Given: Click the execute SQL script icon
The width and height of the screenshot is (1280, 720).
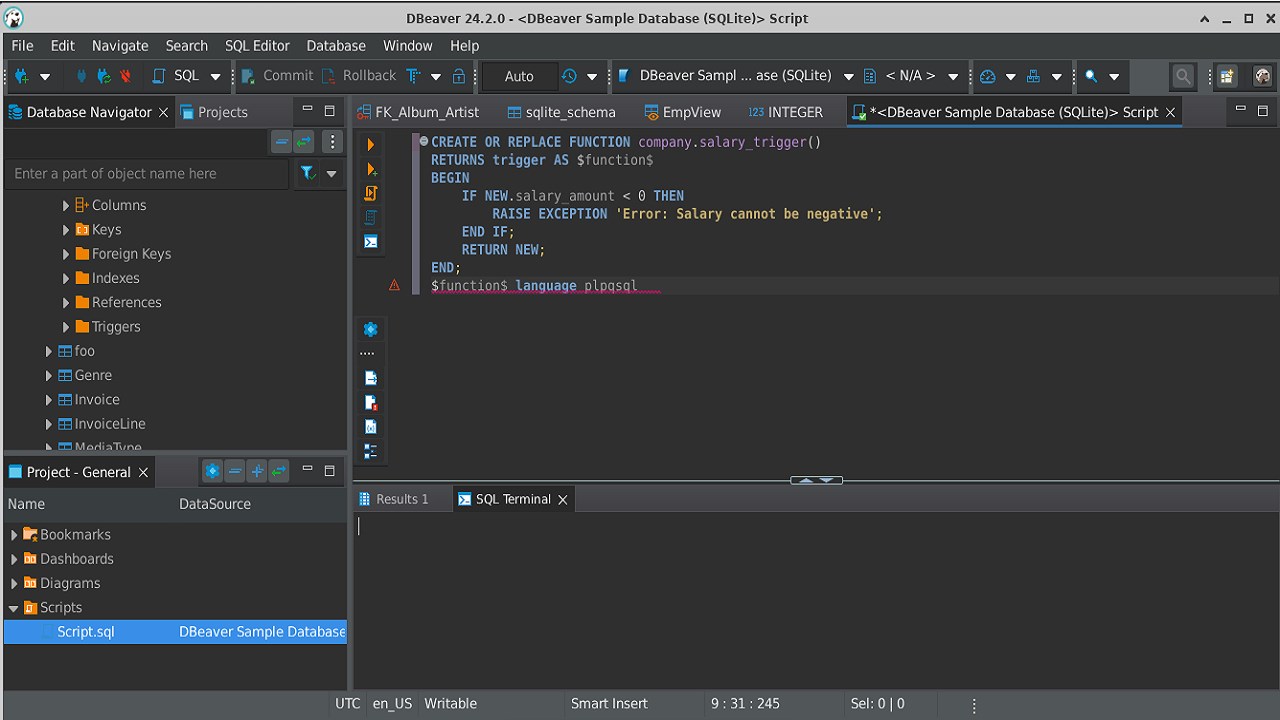Looking at the screenshot, I should [370, 193].
